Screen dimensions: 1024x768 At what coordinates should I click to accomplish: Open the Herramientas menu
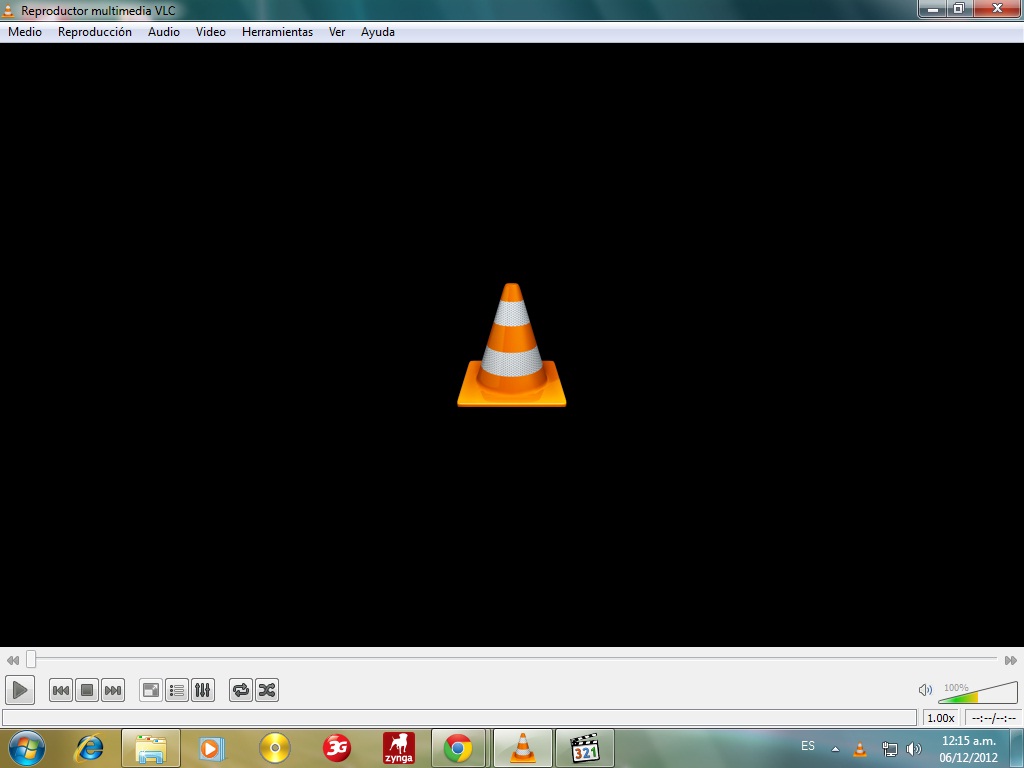coord(278,32)
